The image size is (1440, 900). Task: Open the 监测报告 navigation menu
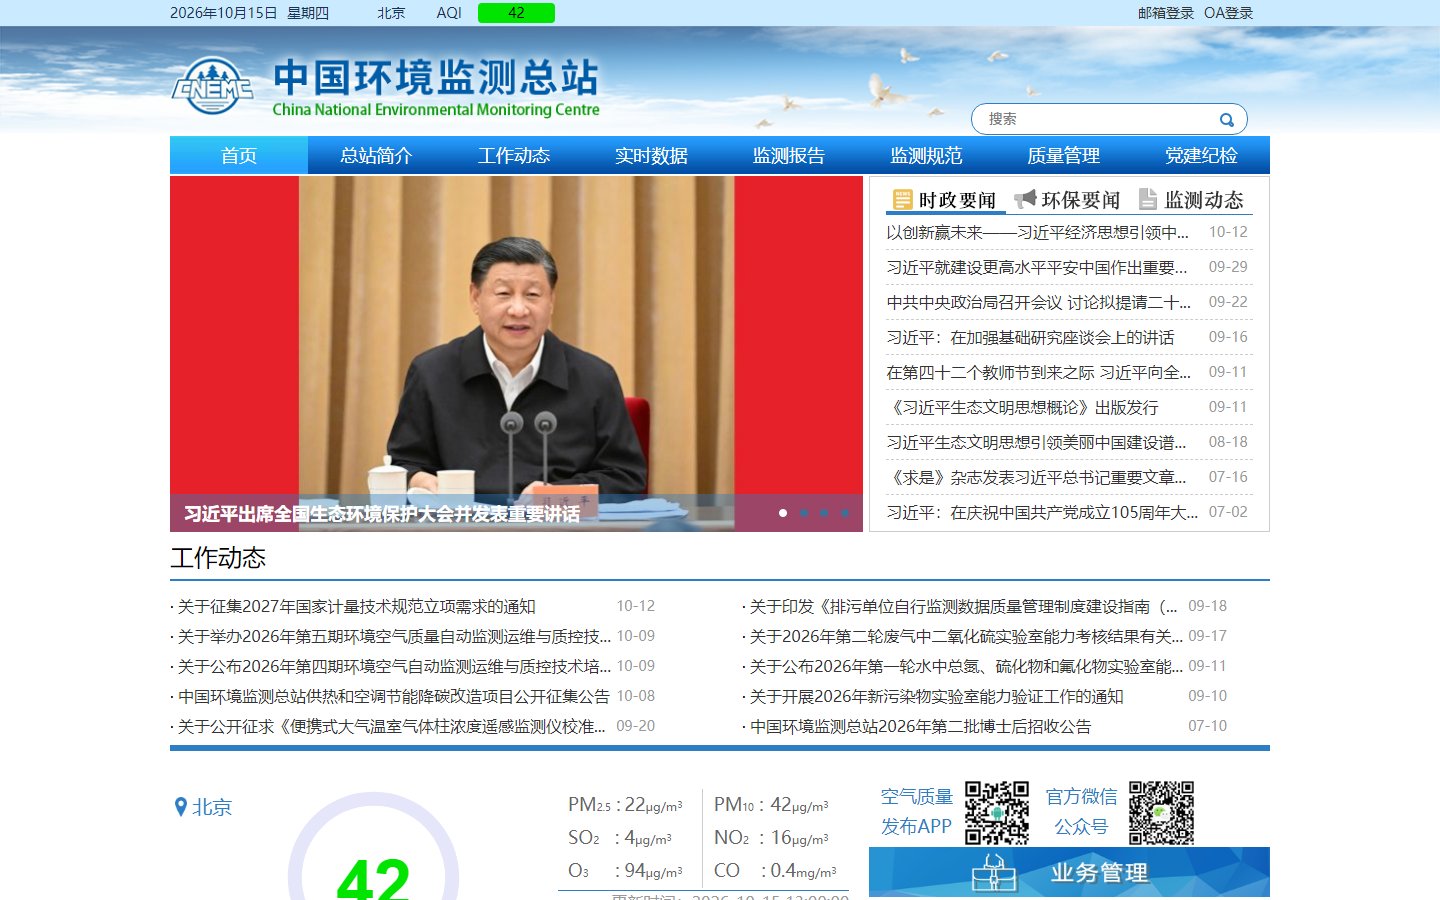pos(789,156)
